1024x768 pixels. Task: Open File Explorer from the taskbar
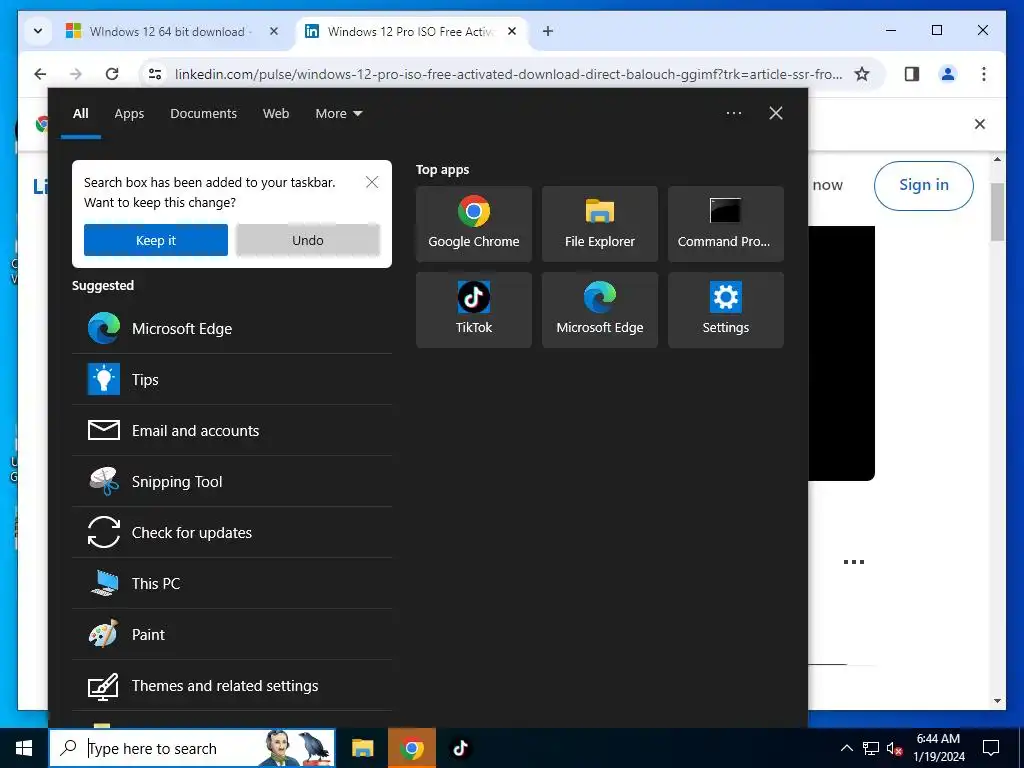(362, 748)
